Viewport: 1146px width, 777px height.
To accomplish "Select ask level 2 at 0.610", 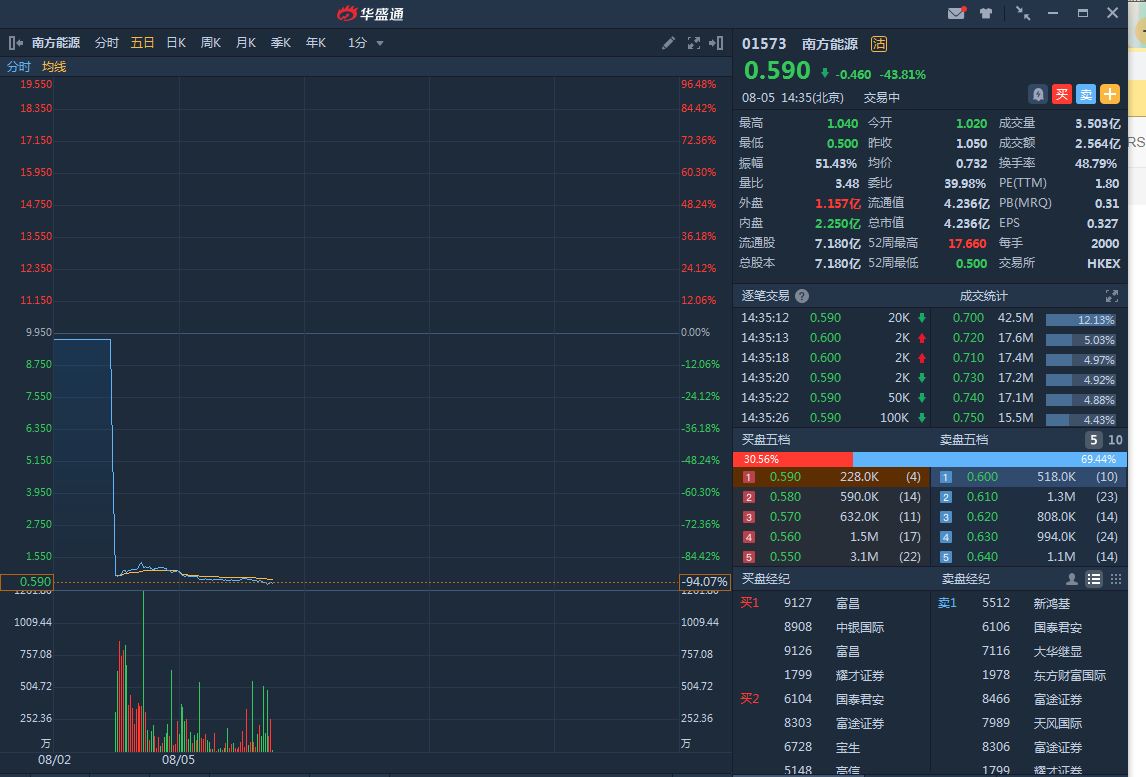I will (x=1029, y=497).
